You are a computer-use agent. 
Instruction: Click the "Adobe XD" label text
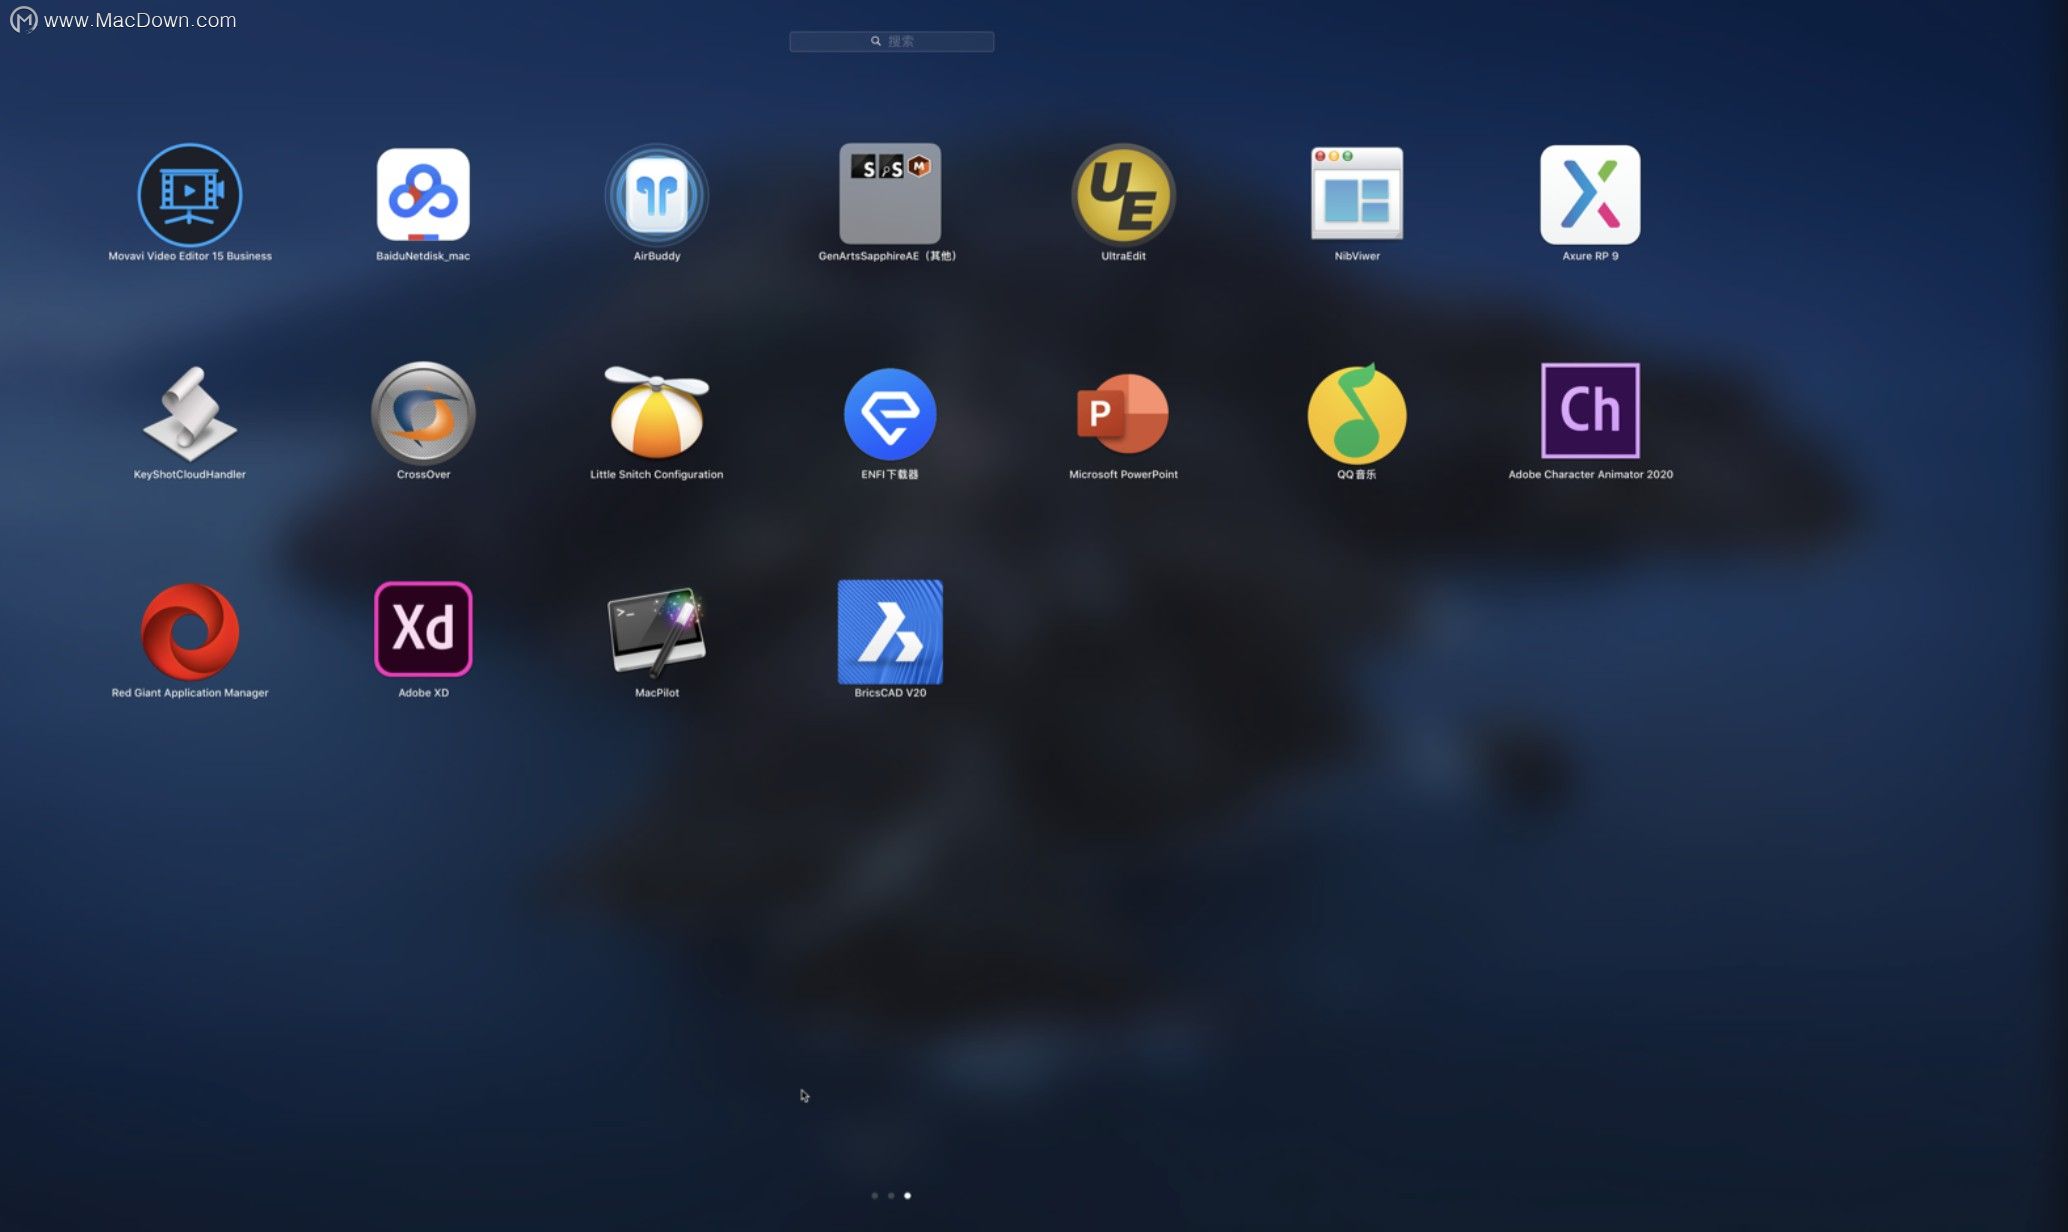pos(423,692)
